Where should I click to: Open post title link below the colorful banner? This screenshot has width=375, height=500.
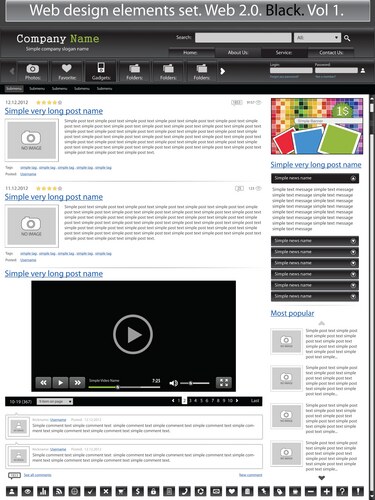(316, 165)
